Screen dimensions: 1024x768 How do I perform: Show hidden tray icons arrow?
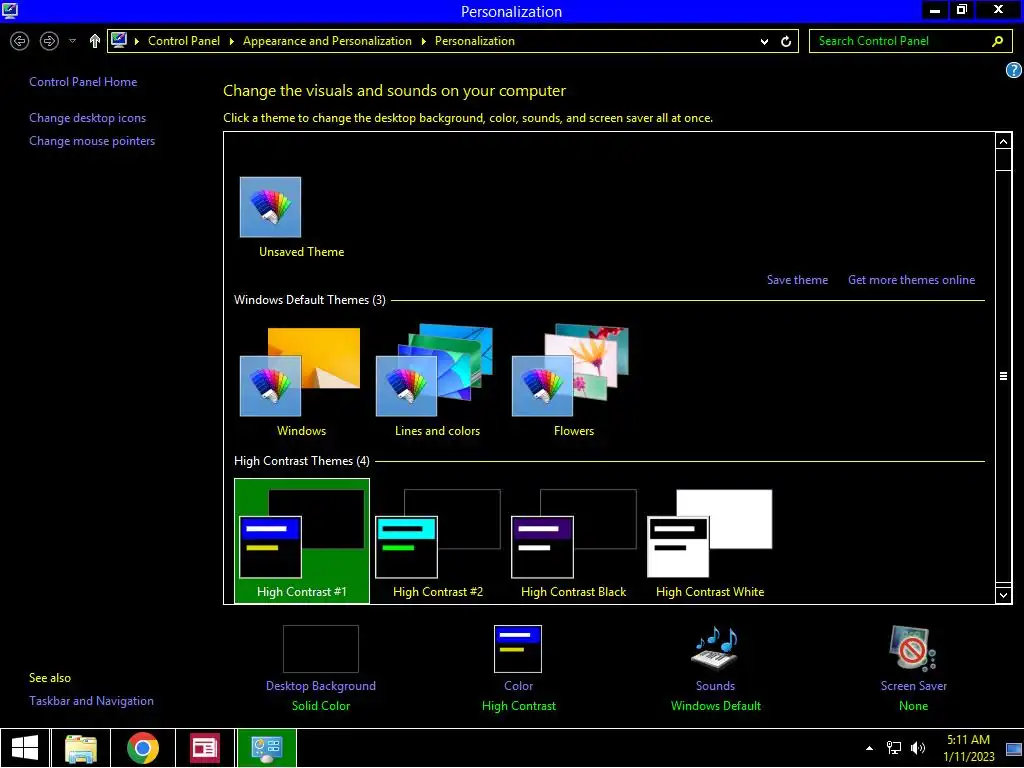tap(869, 748)
